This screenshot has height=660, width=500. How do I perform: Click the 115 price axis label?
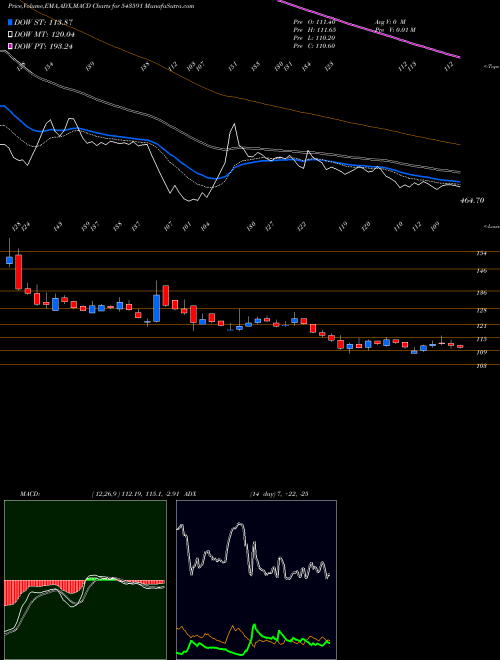482,339
